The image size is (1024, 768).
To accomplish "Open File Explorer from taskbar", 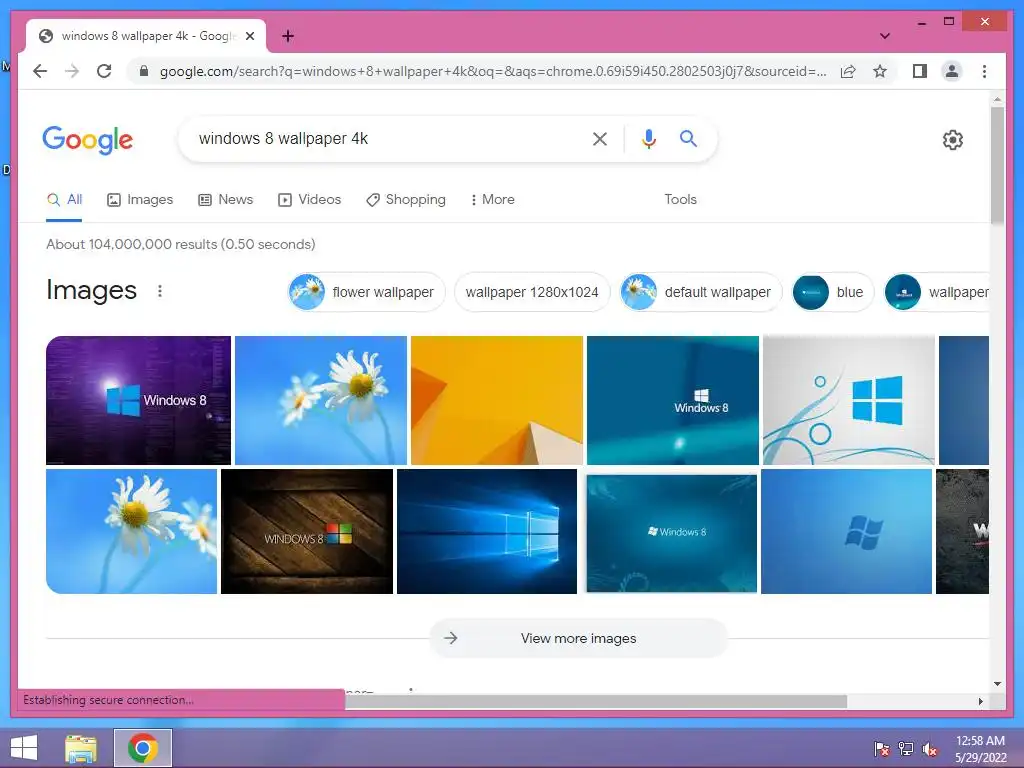I will click(81, 748).
